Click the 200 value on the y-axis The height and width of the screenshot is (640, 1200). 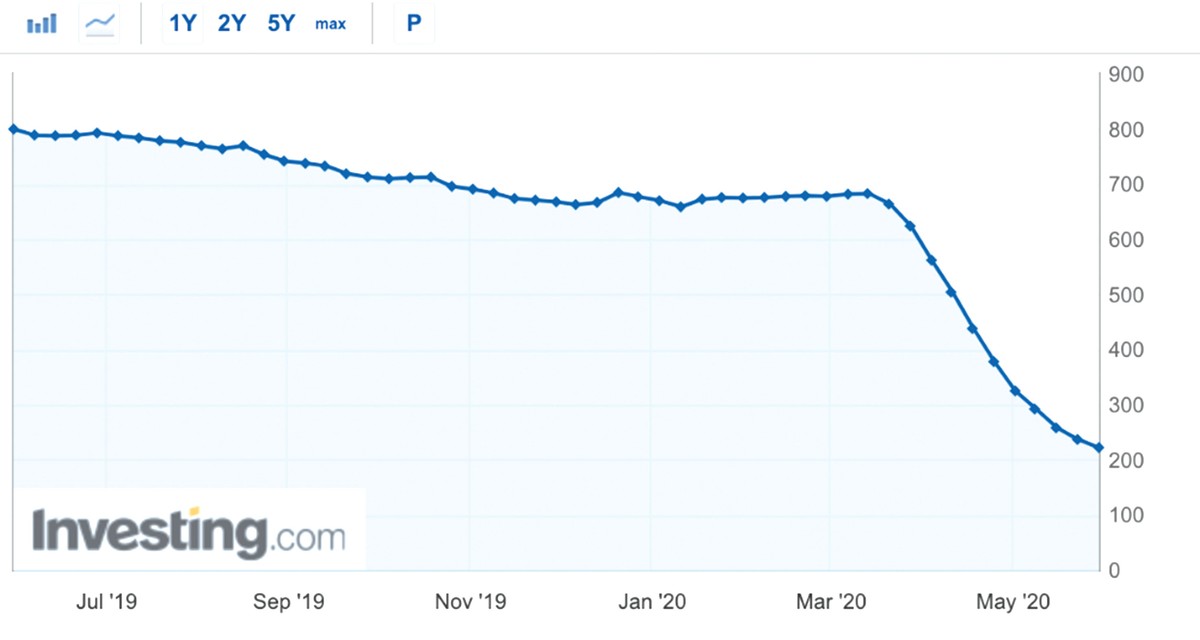(x=1127, y=461)
